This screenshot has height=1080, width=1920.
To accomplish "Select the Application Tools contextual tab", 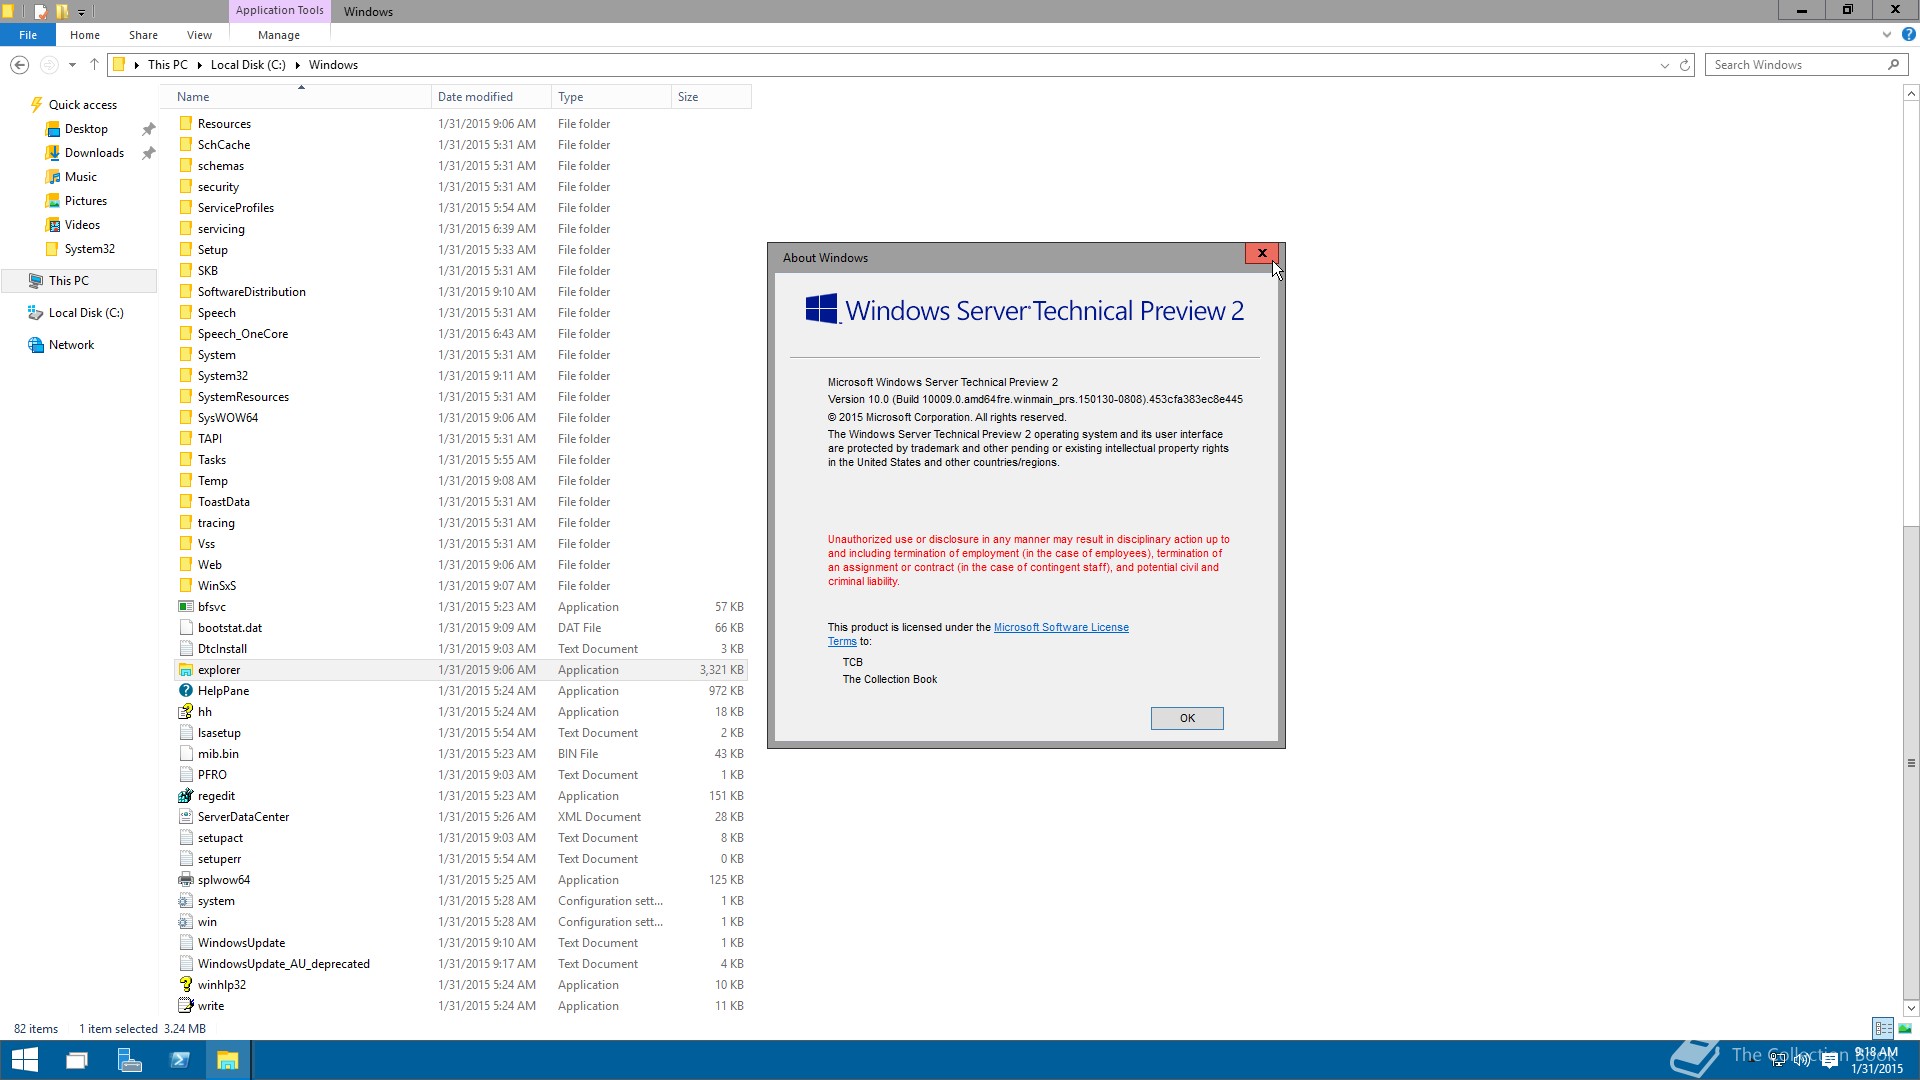I will [280, 11].
